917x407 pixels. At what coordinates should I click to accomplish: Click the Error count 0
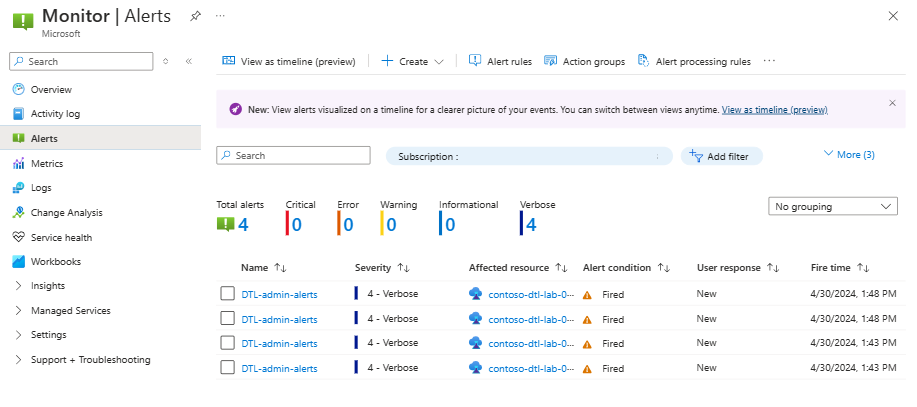click(x=348, y=225)
